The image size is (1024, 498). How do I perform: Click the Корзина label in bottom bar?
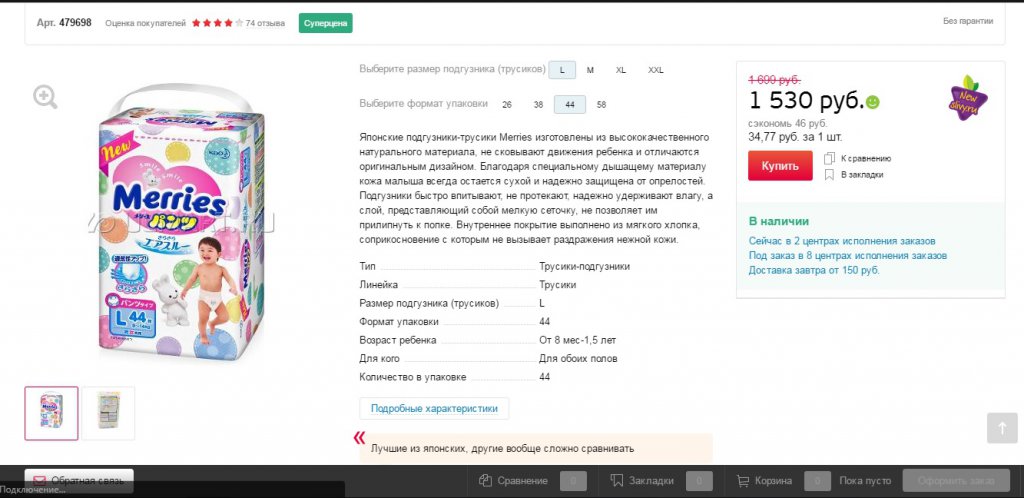[773, 481]
